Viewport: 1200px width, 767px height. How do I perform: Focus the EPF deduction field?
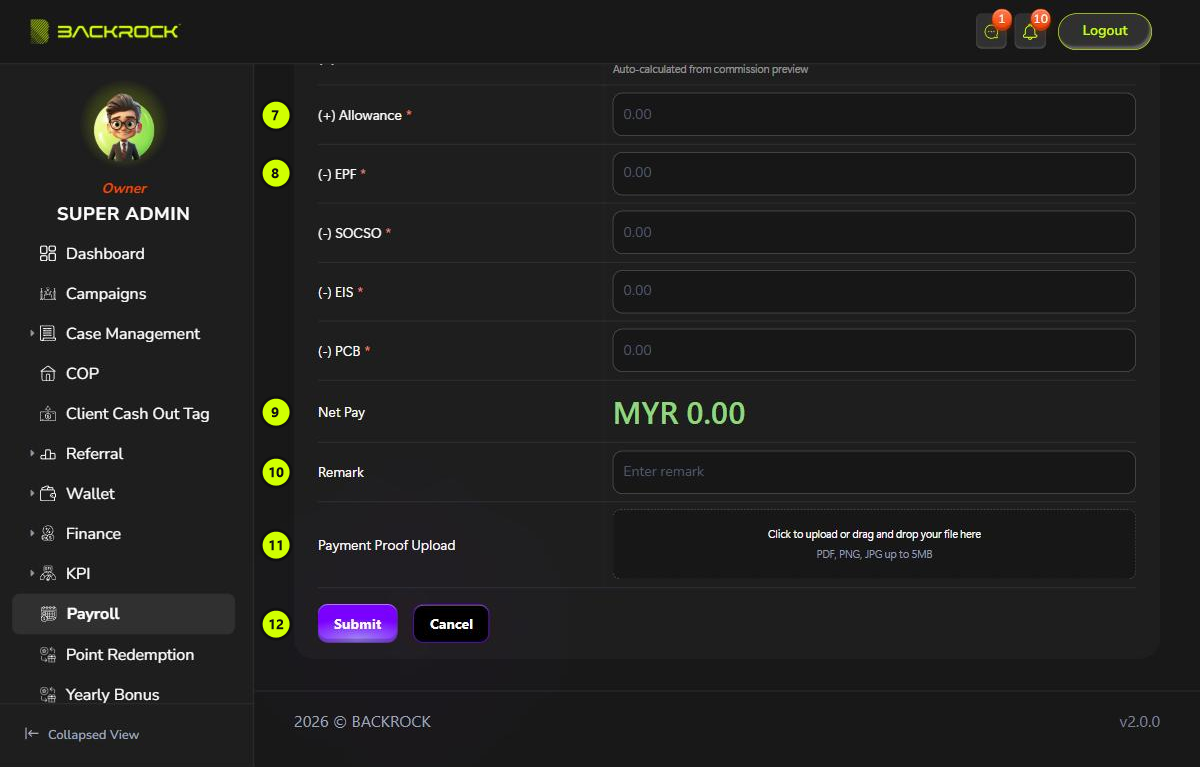874,173
